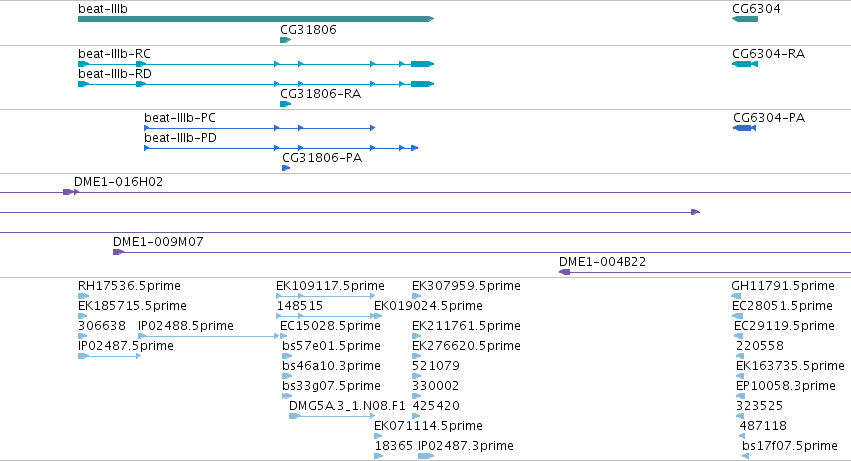Select the beat-IIIb-PD label
The height and width of the screenshot is (461, 851).
tap(180, 138)
